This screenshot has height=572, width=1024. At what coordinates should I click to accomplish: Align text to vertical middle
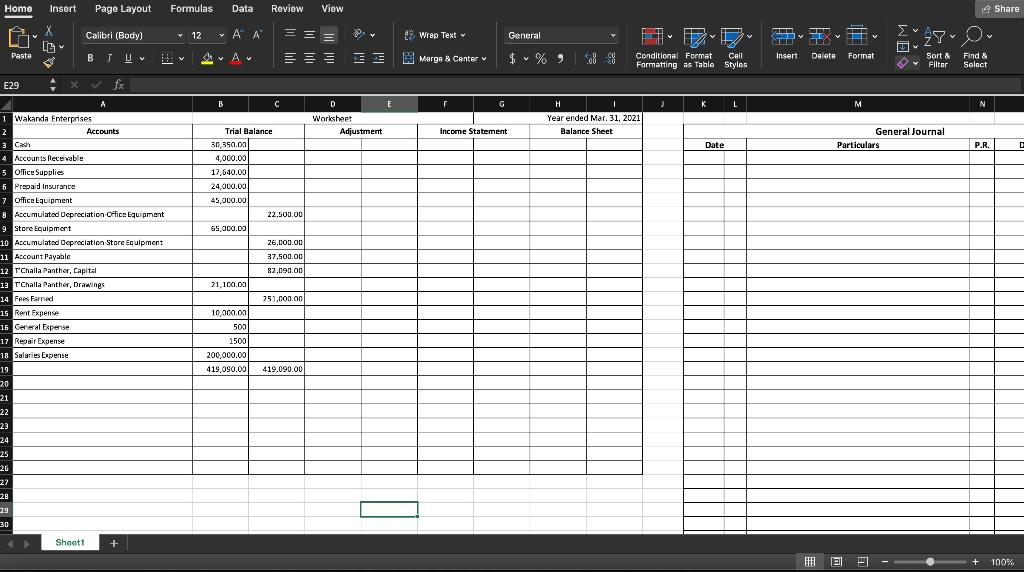310,35
